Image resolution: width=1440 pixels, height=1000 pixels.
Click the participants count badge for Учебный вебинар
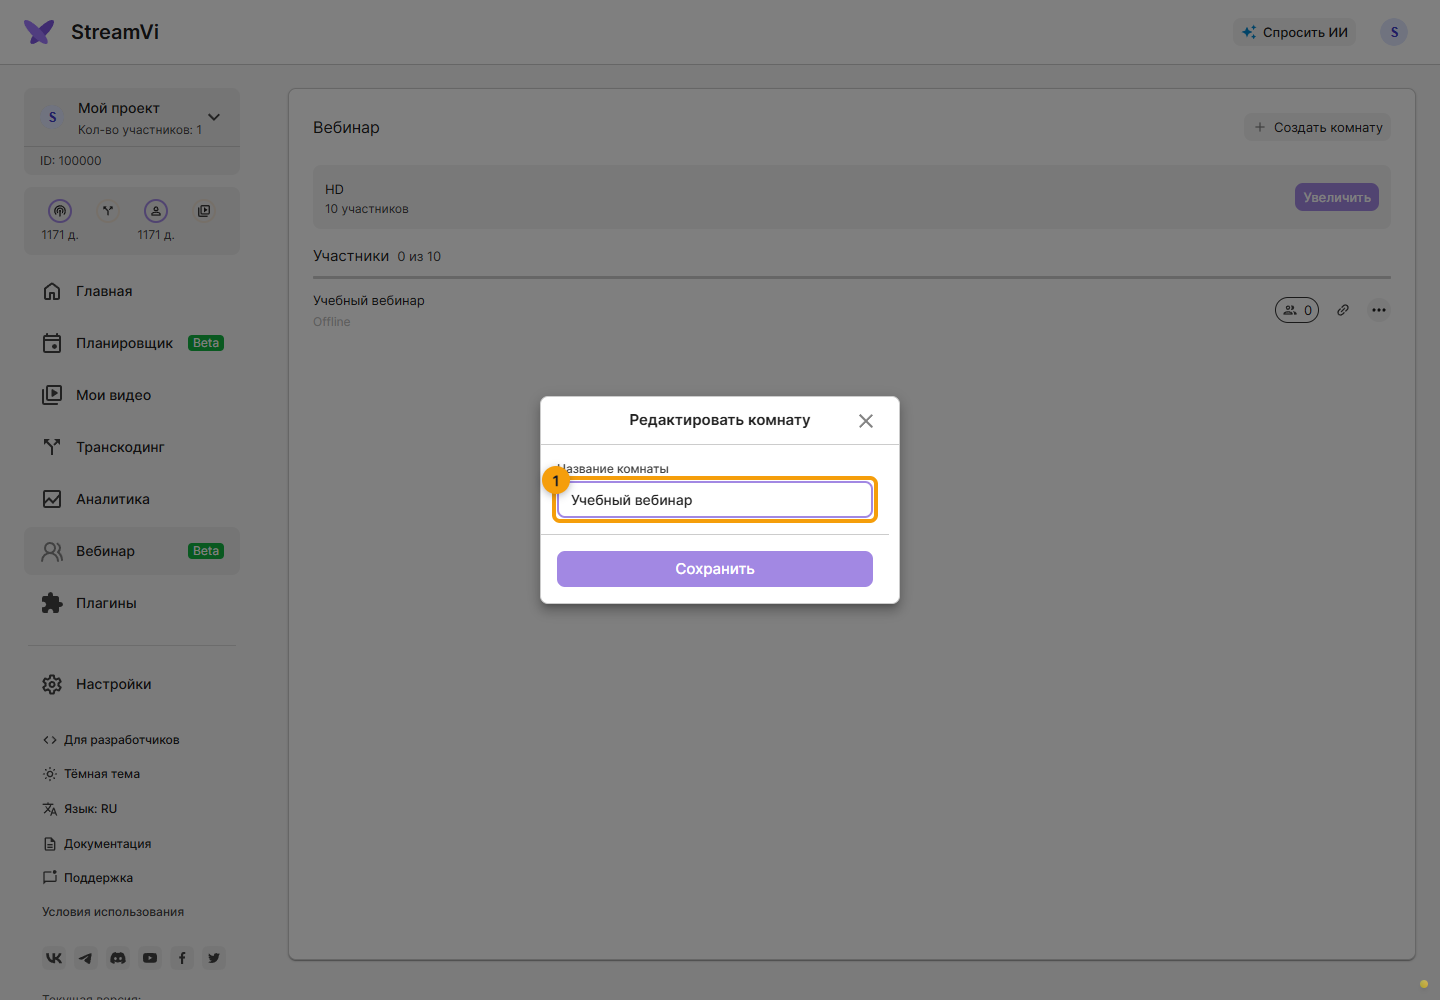(1297, 310)
